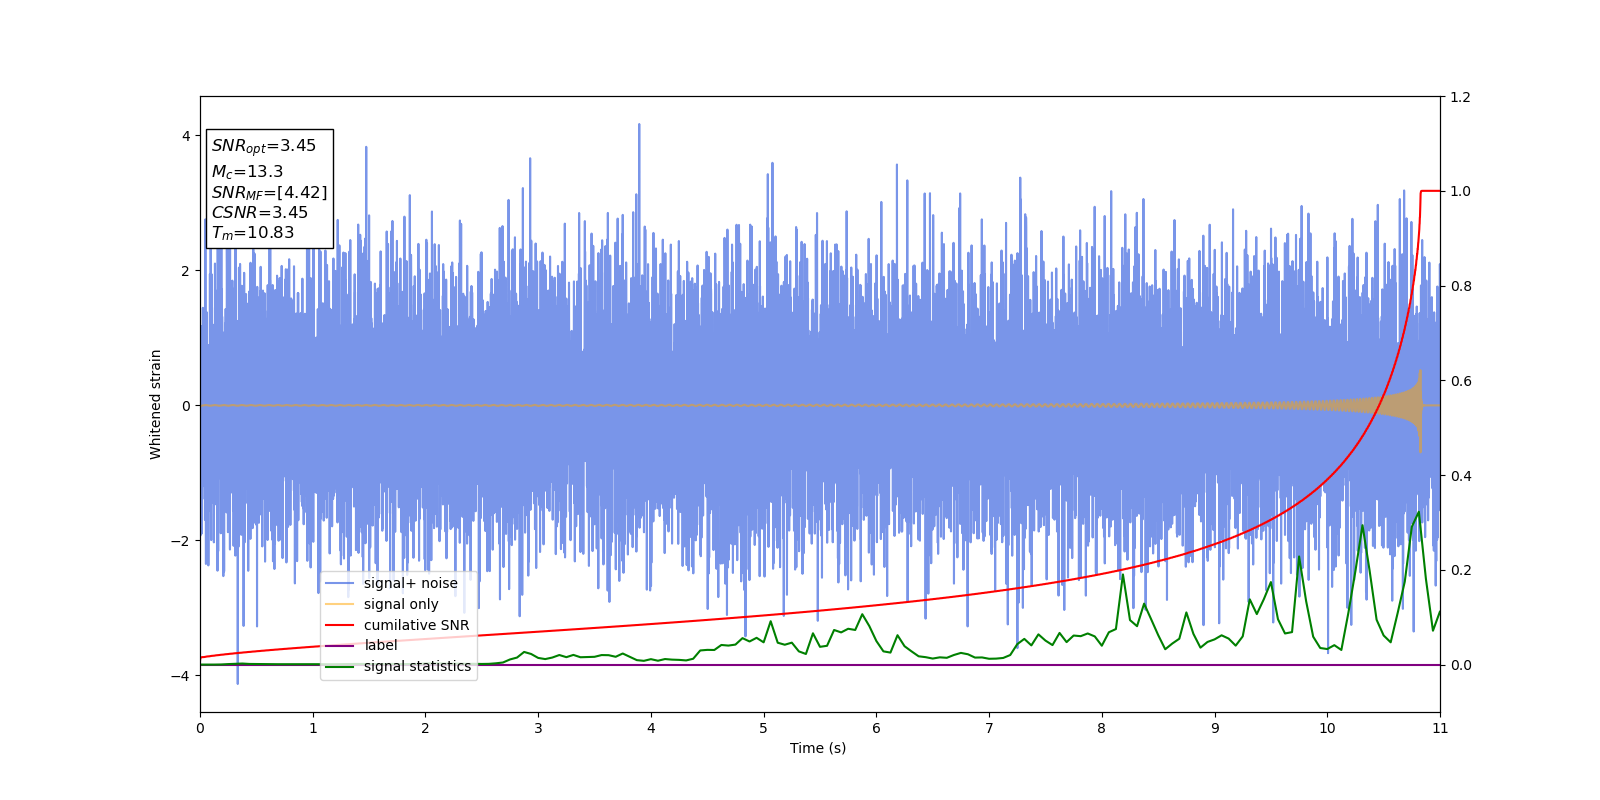Click the 'Time (s)' x-axis label
This screenshot has width=1600, height=800.
(818, 748)
